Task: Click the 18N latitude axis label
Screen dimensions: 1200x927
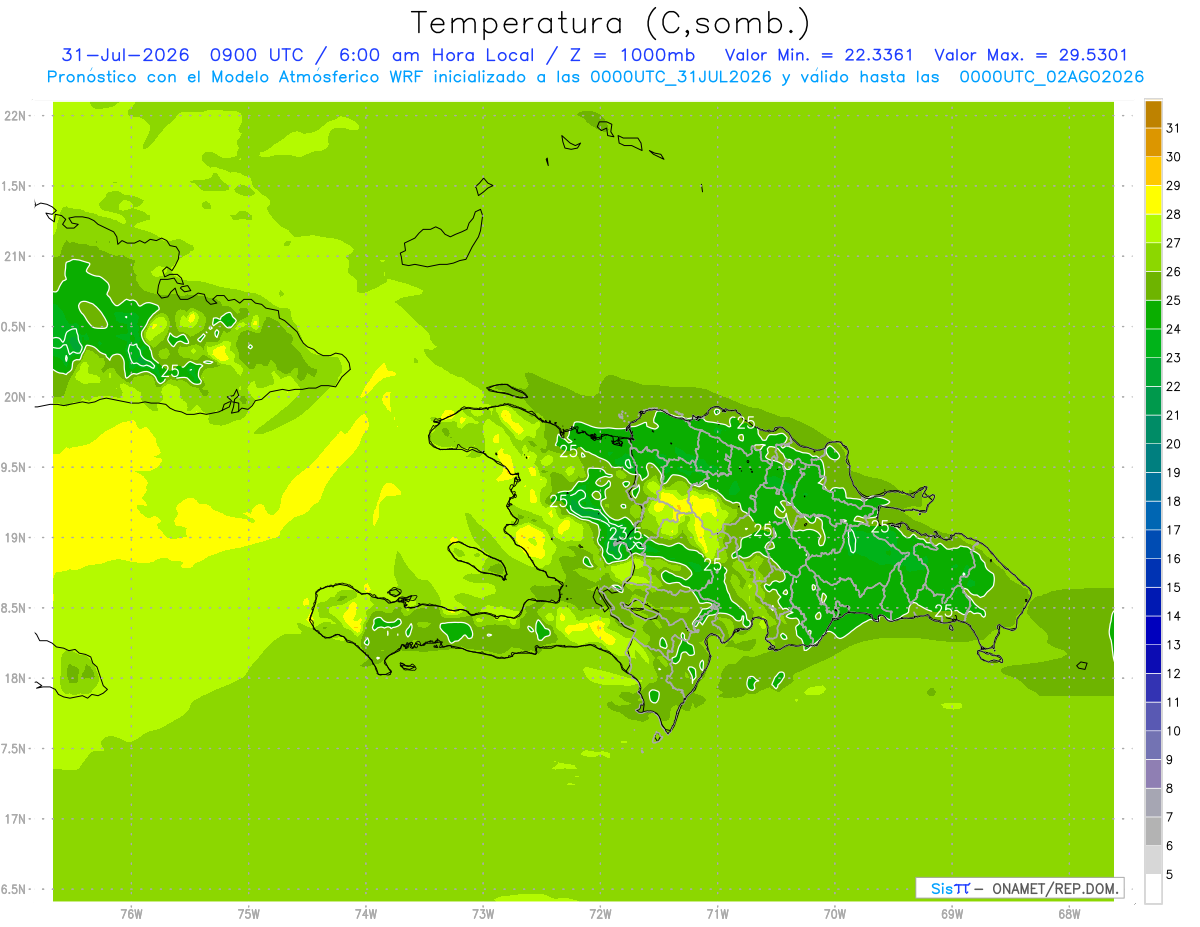Action: [x=15, y=678]
